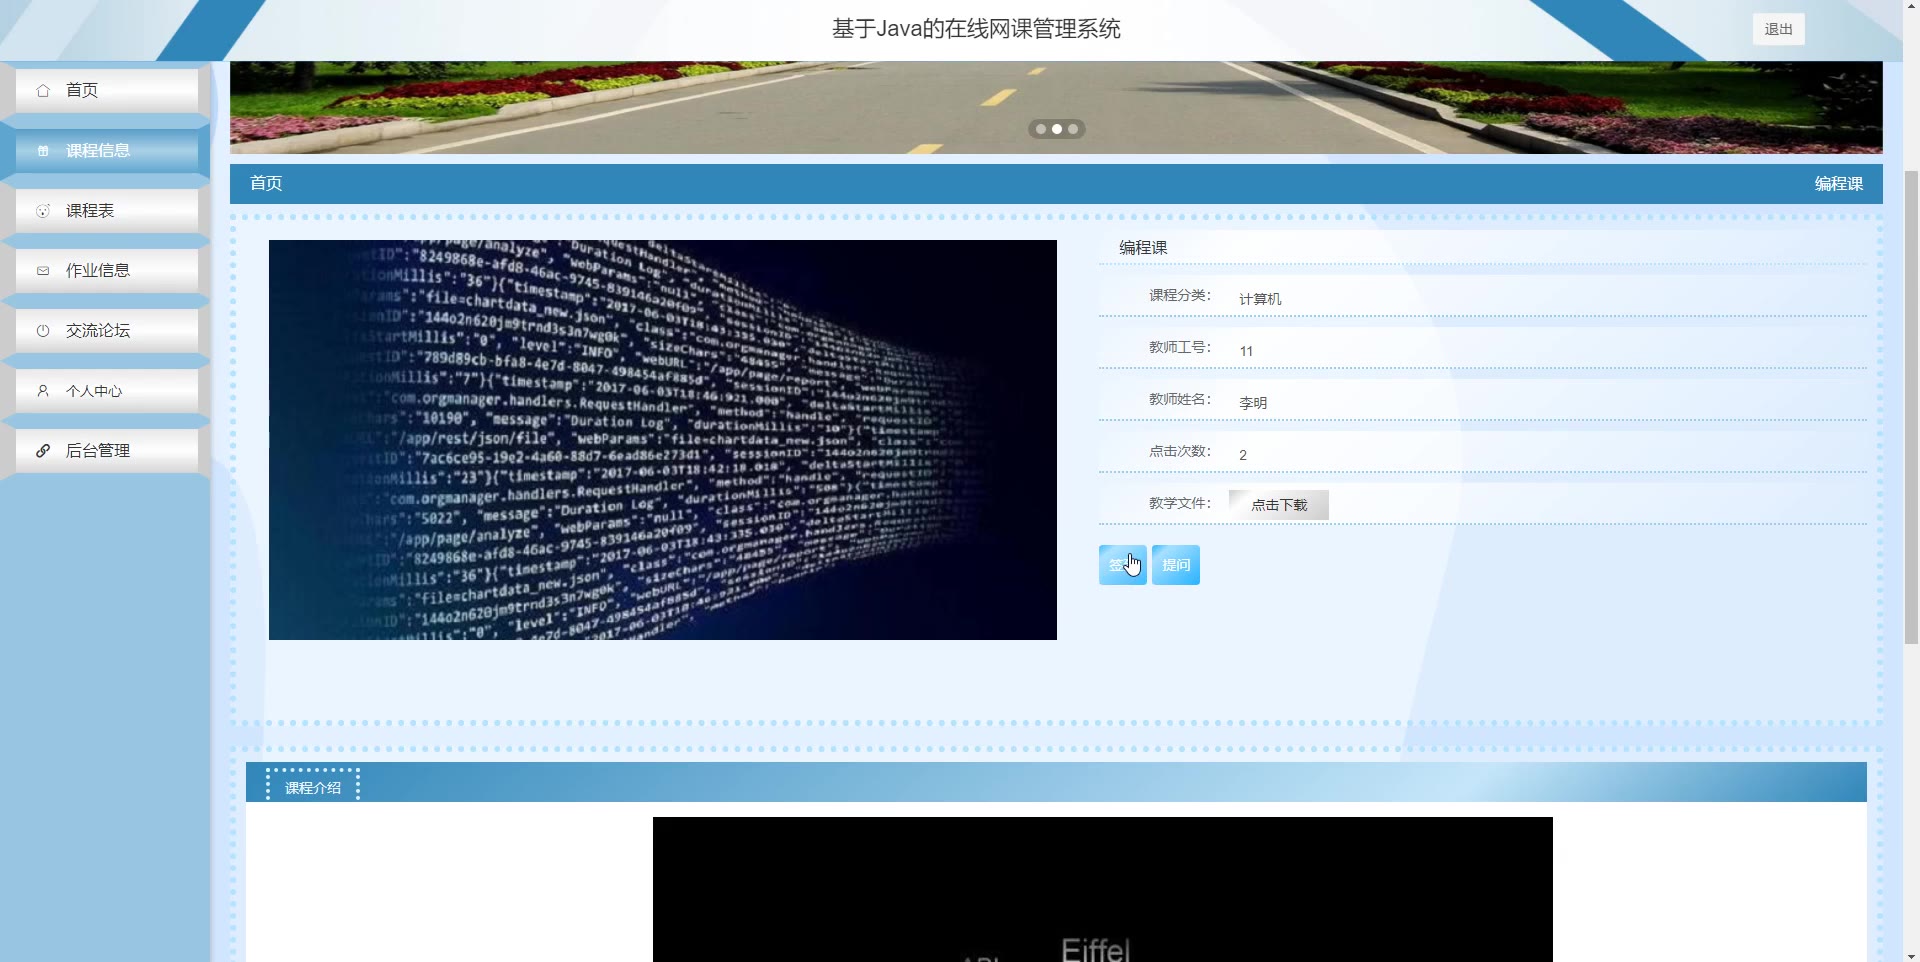Click the teacher name 李明
1920x962 pixels.
point(1253,403)
